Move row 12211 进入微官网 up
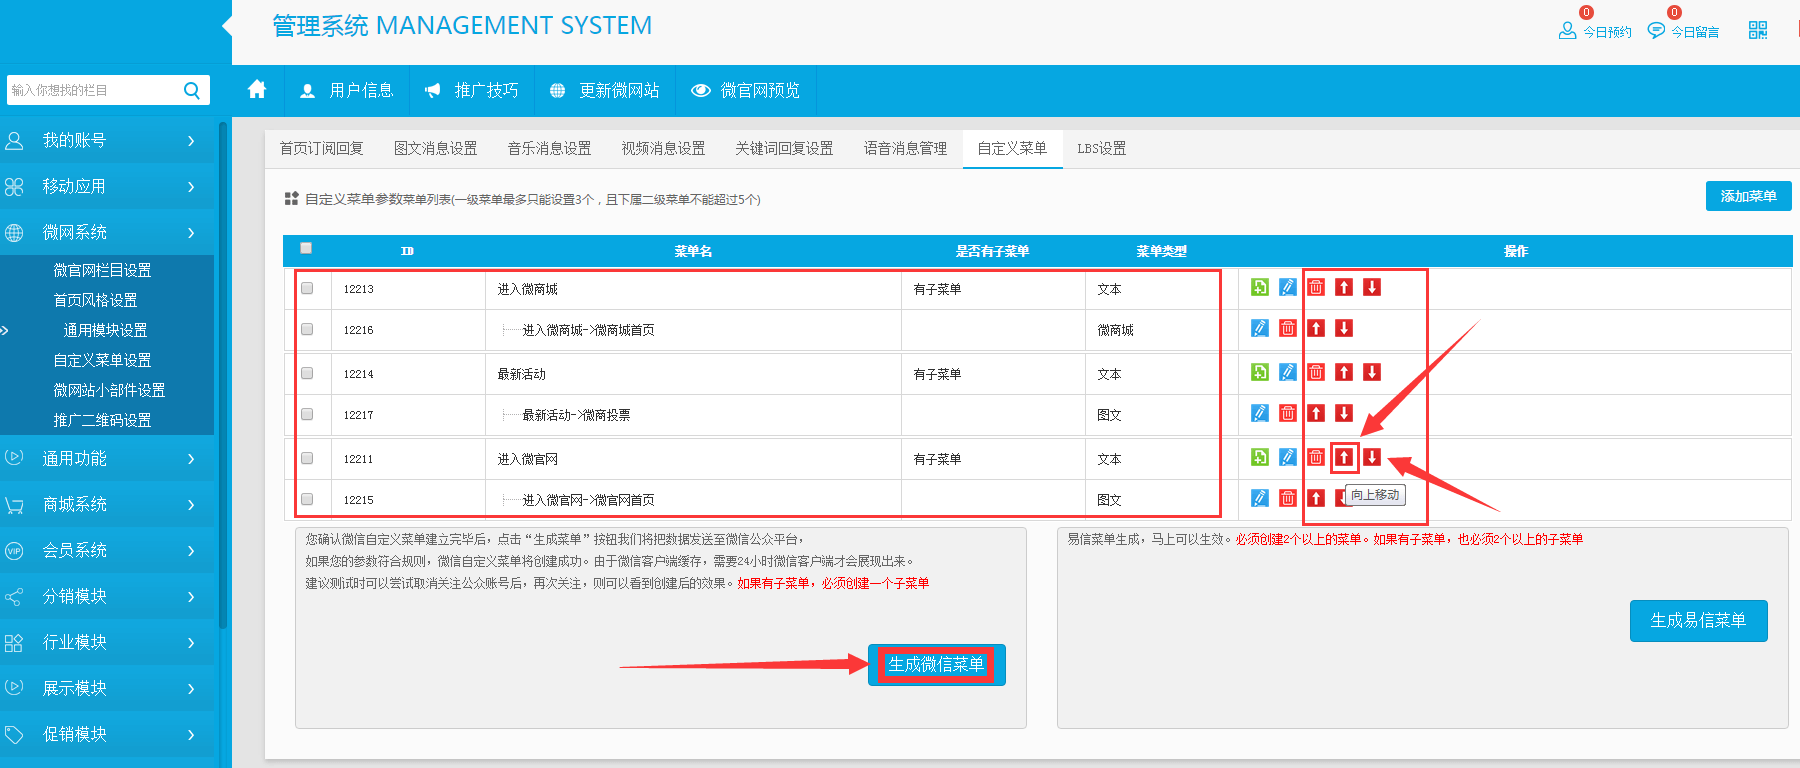The height and width of the screenshot is (768, 1800). tap(1344, 458)
